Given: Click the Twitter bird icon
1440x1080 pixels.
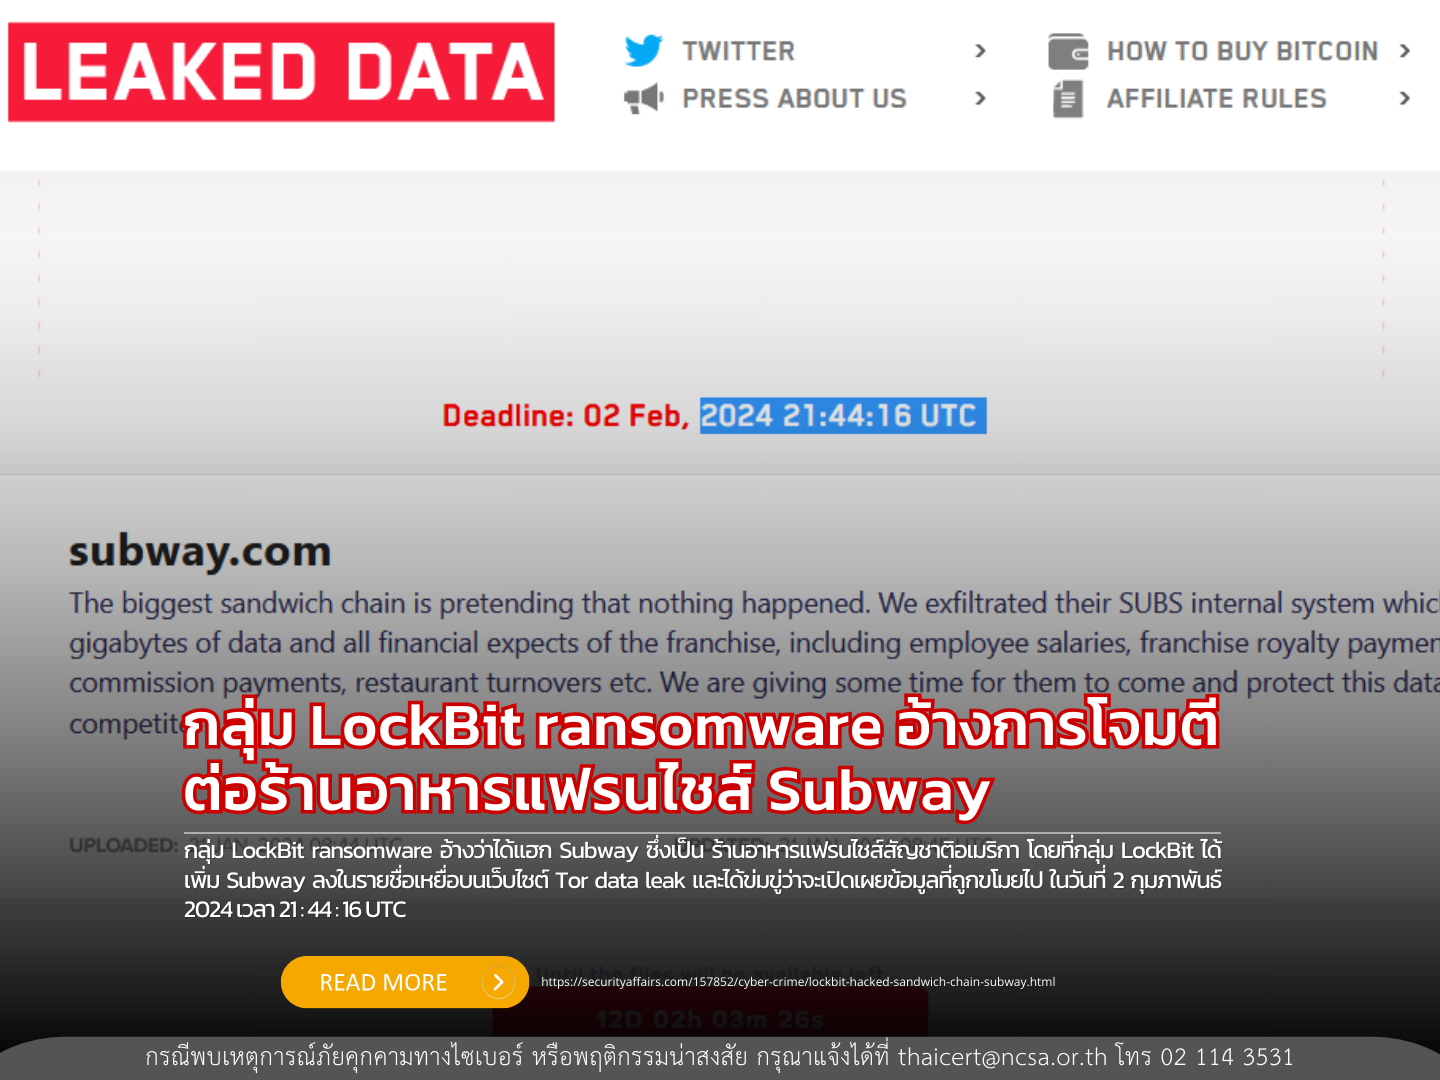Looking at the screenshot, I should click(643, 50).
